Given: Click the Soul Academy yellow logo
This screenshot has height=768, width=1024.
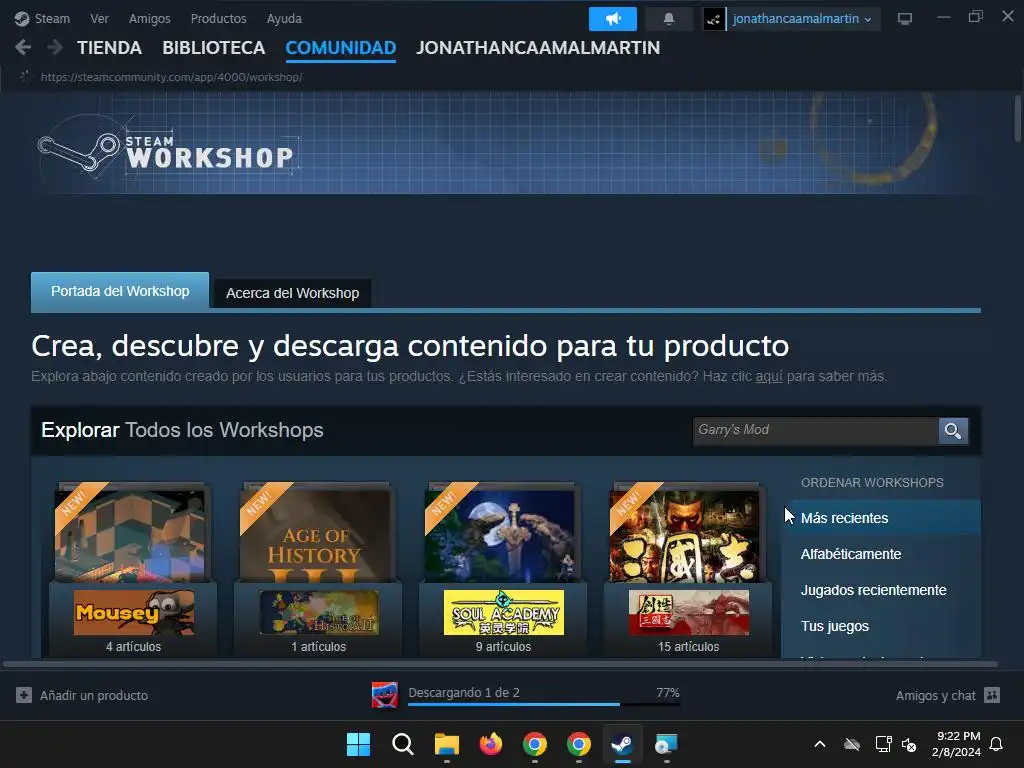Looking at the screenshot, I should pos(504,613).
